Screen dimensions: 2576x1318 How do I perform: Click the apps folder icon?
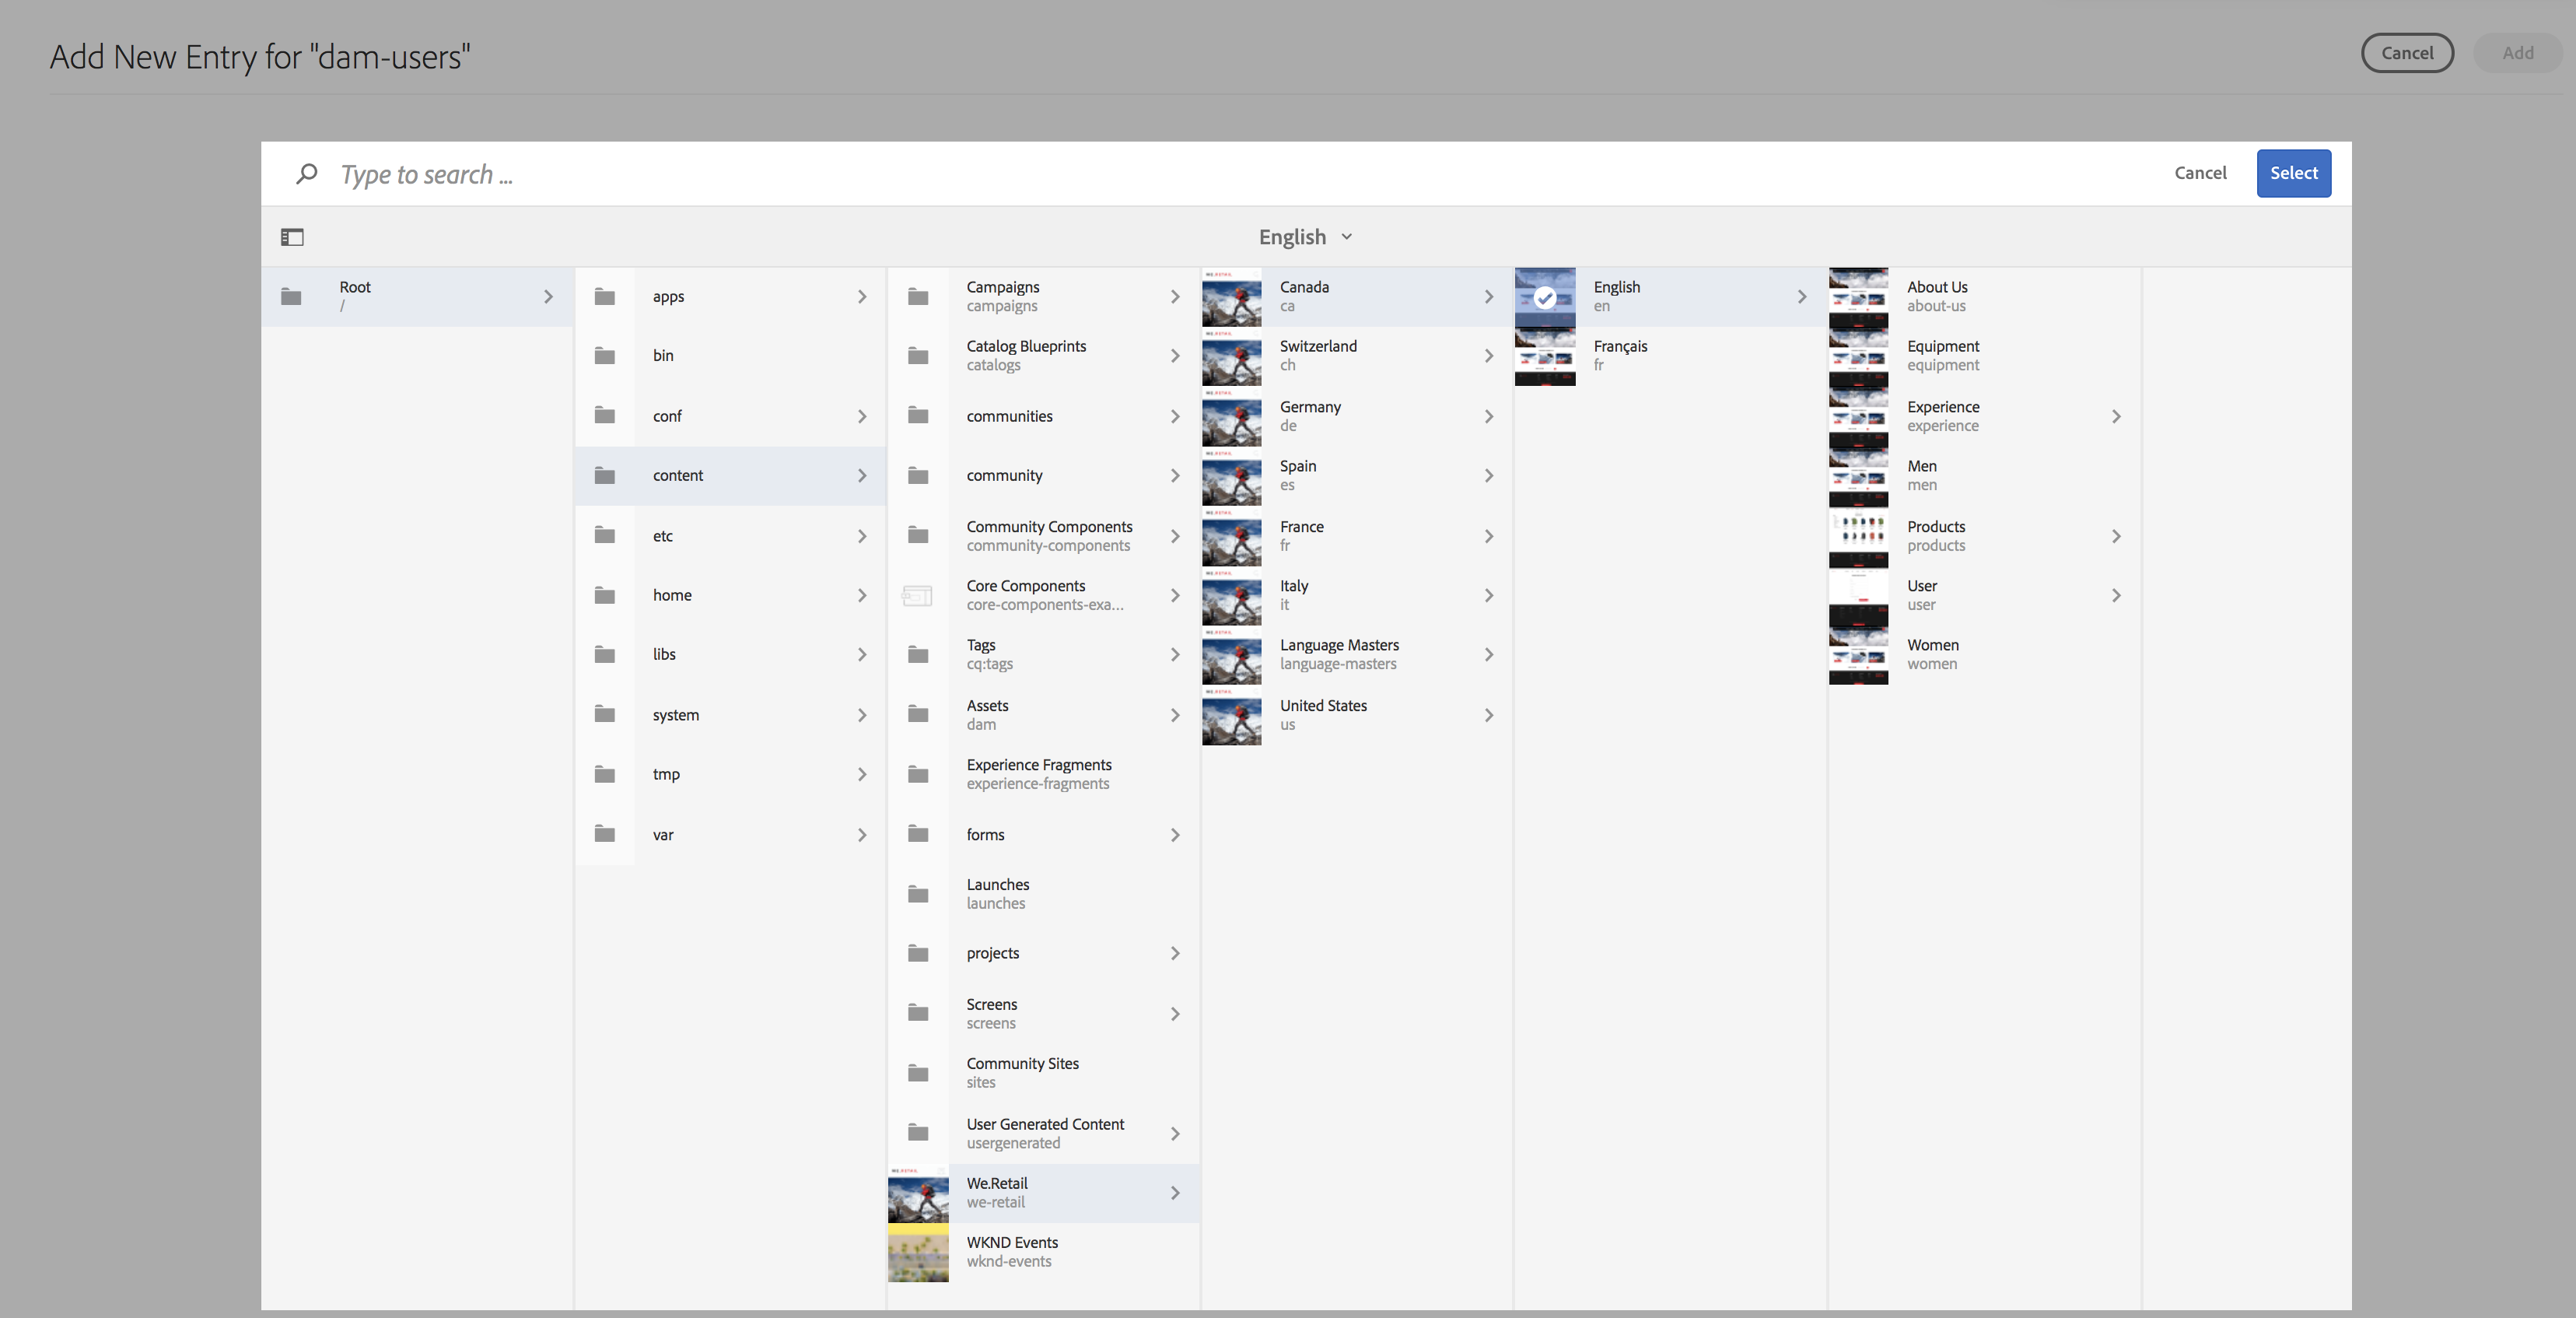click(x=604, y=297)
